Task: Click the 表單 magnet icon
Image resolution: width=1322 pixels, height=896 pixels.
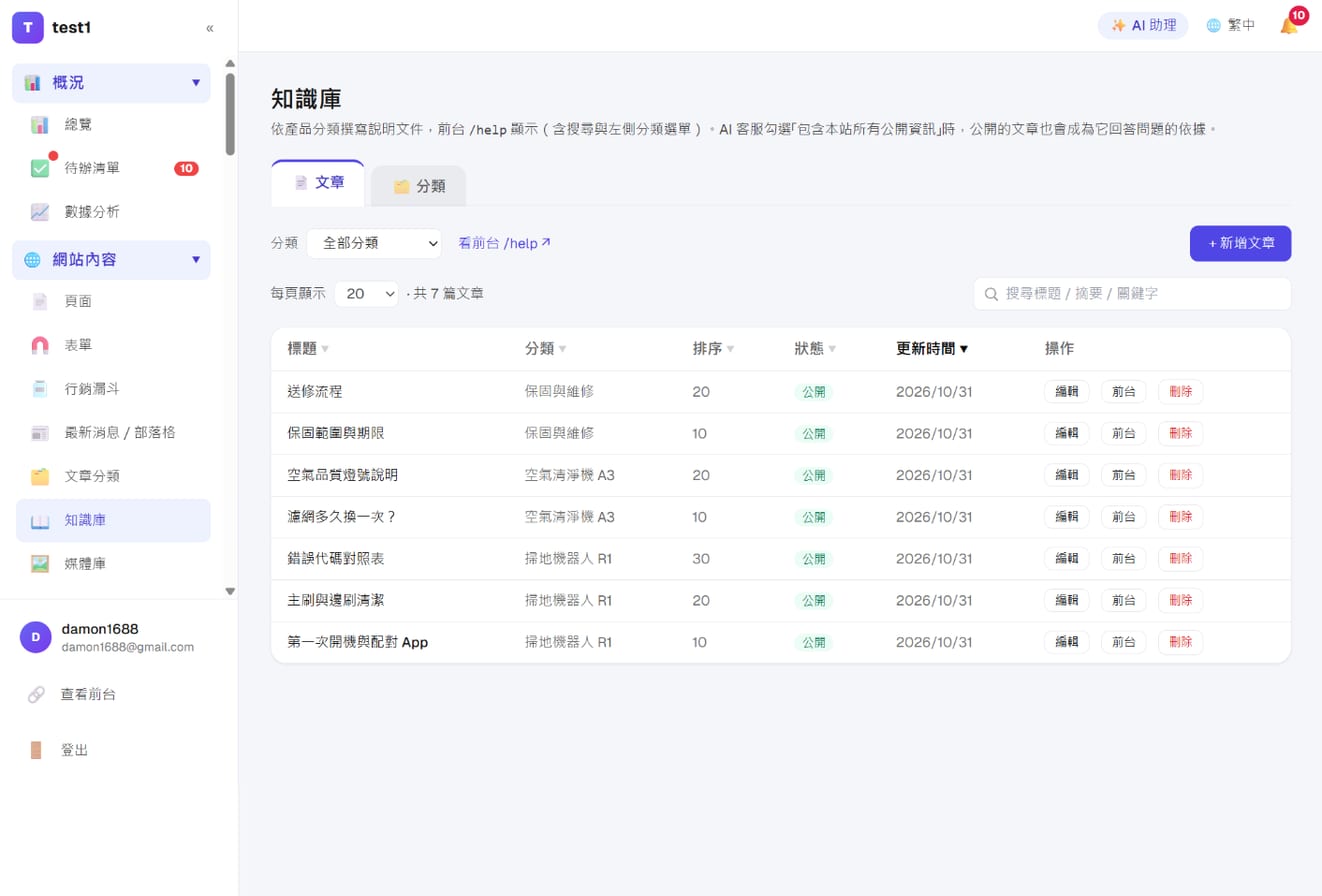Action: coord(40,345)
